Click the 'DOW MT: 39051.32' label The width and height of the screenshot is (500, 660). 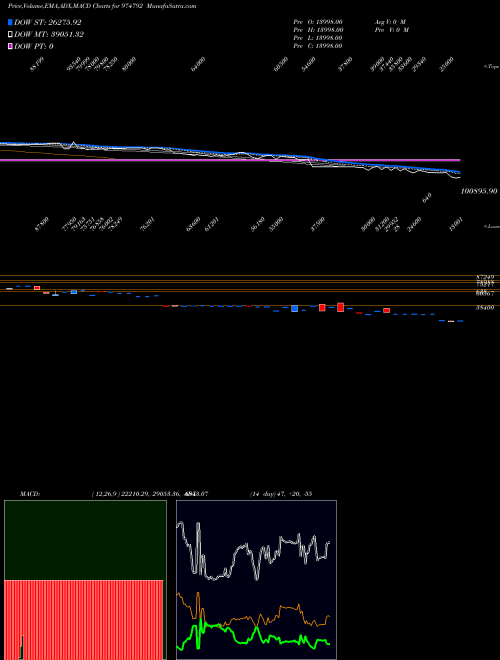click(x=49, y=35)
